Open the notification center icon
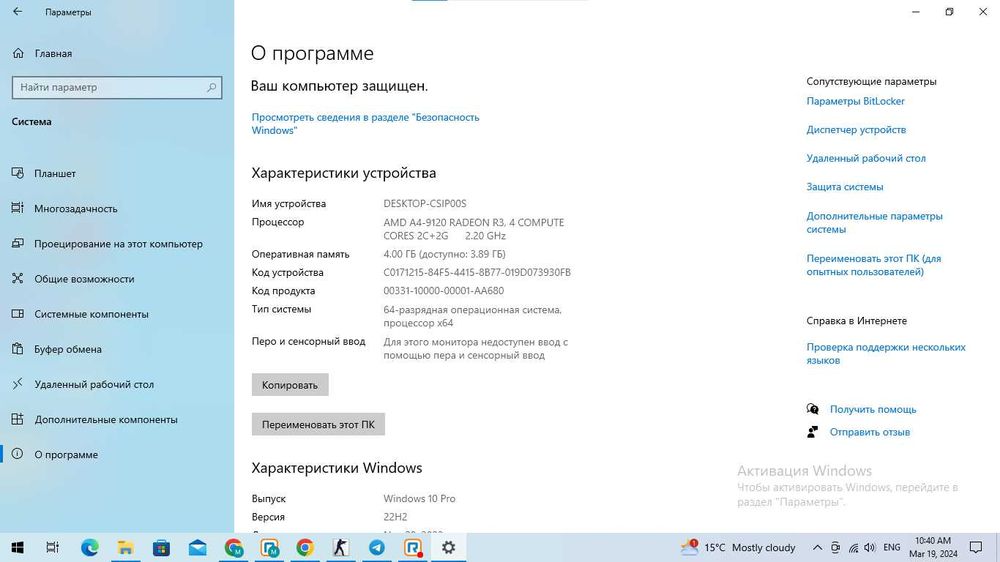Image resolution: width=1000 pixels, height=562 pixels. [976, 547]
